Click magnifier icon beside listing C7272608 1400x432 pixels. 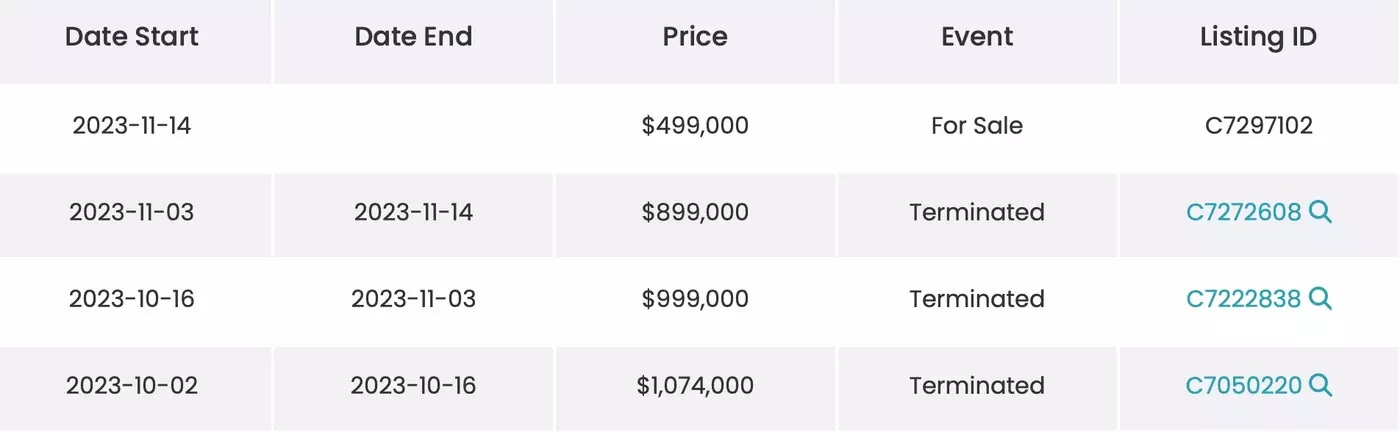(1320, 212)
